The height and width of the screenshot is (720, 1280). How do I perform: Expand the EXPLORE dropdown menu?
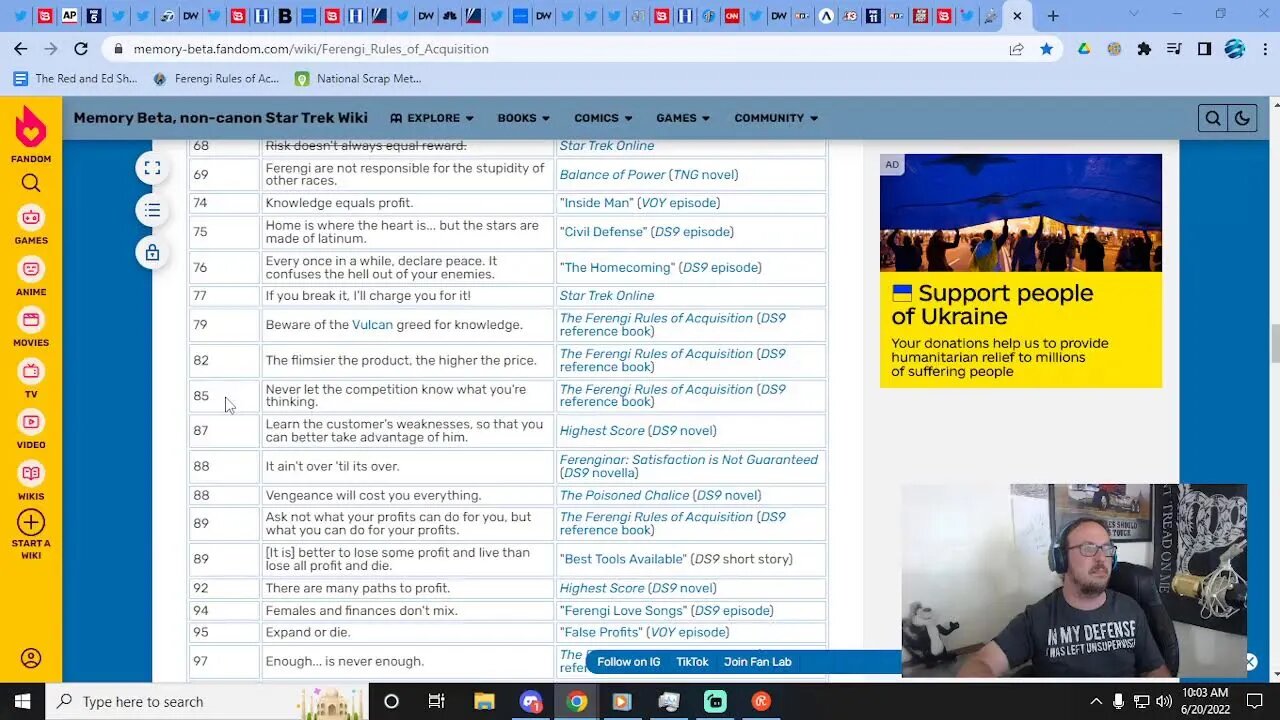coord(432,118)
